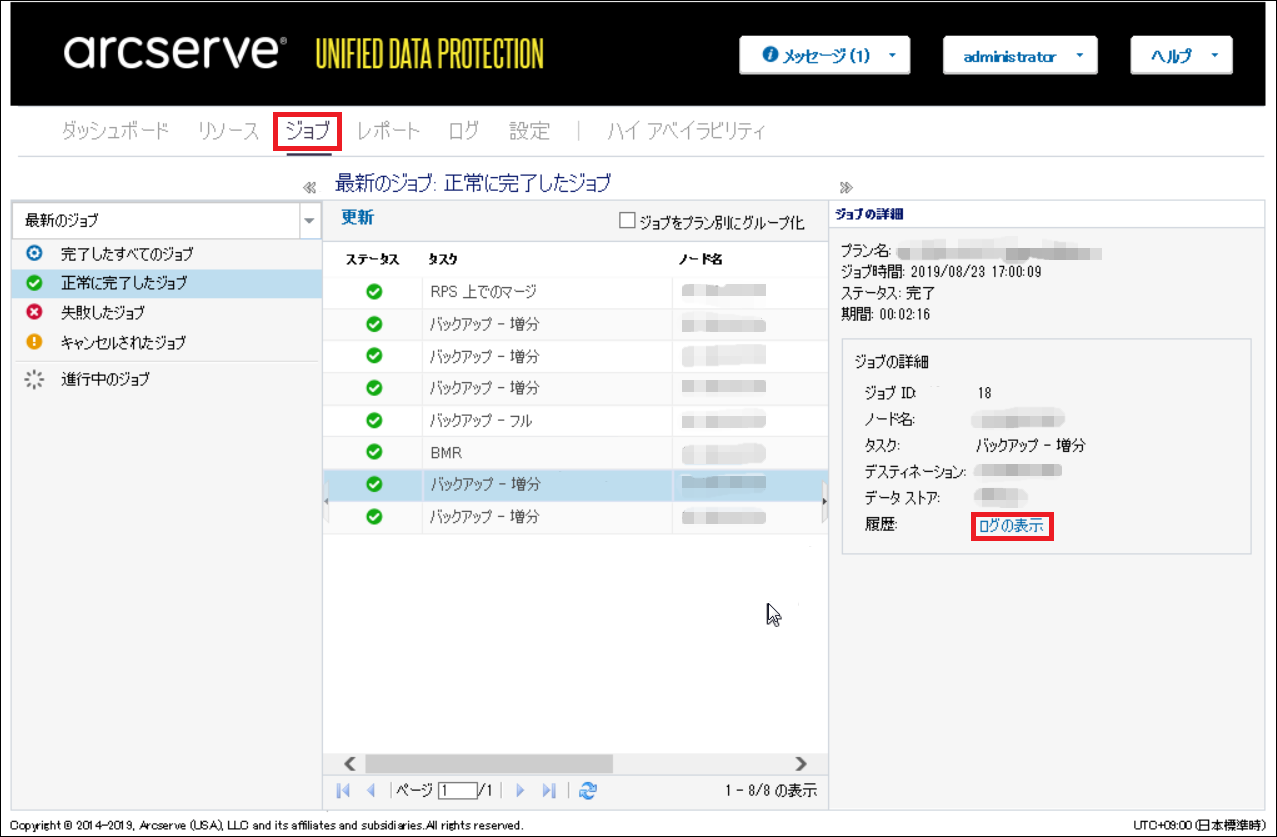Click the left arrow of the horizontal scrollbar
The height and width of the screenshot is (837, 1277).
coord(350,764)
